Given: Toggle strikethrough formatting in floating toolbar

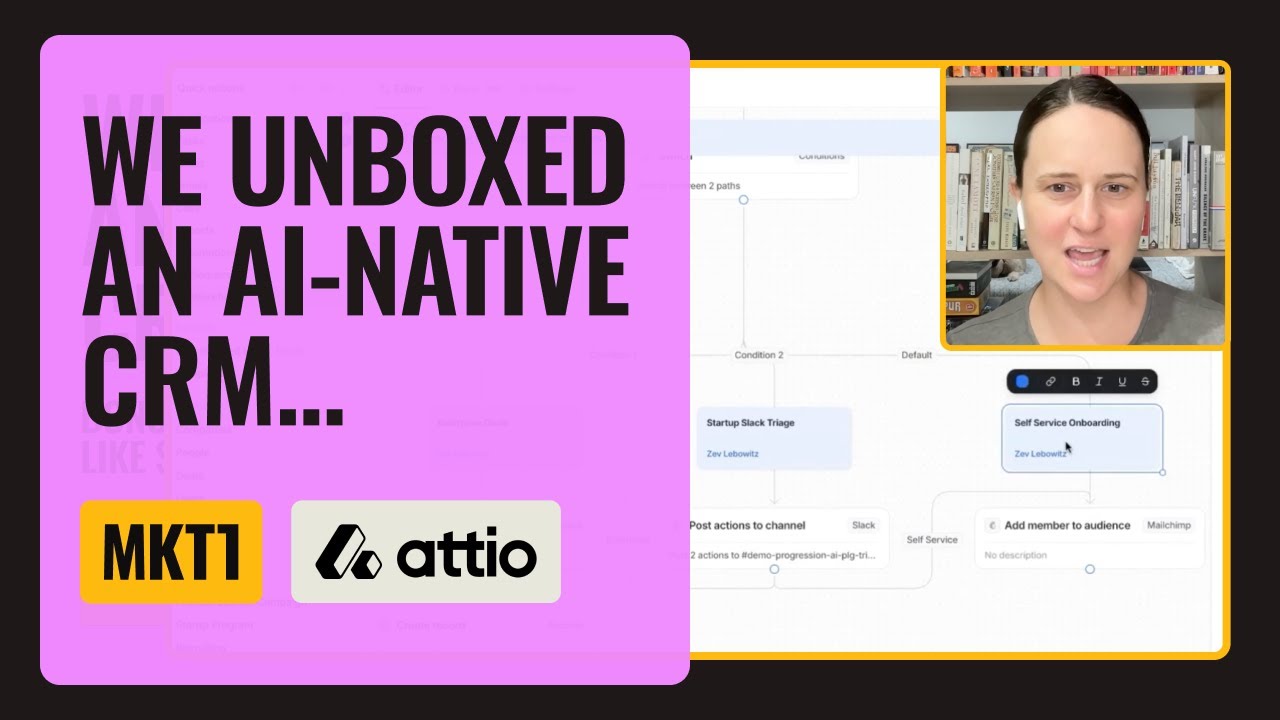Looking at the screenshot, I should [x=1145, y=381].
